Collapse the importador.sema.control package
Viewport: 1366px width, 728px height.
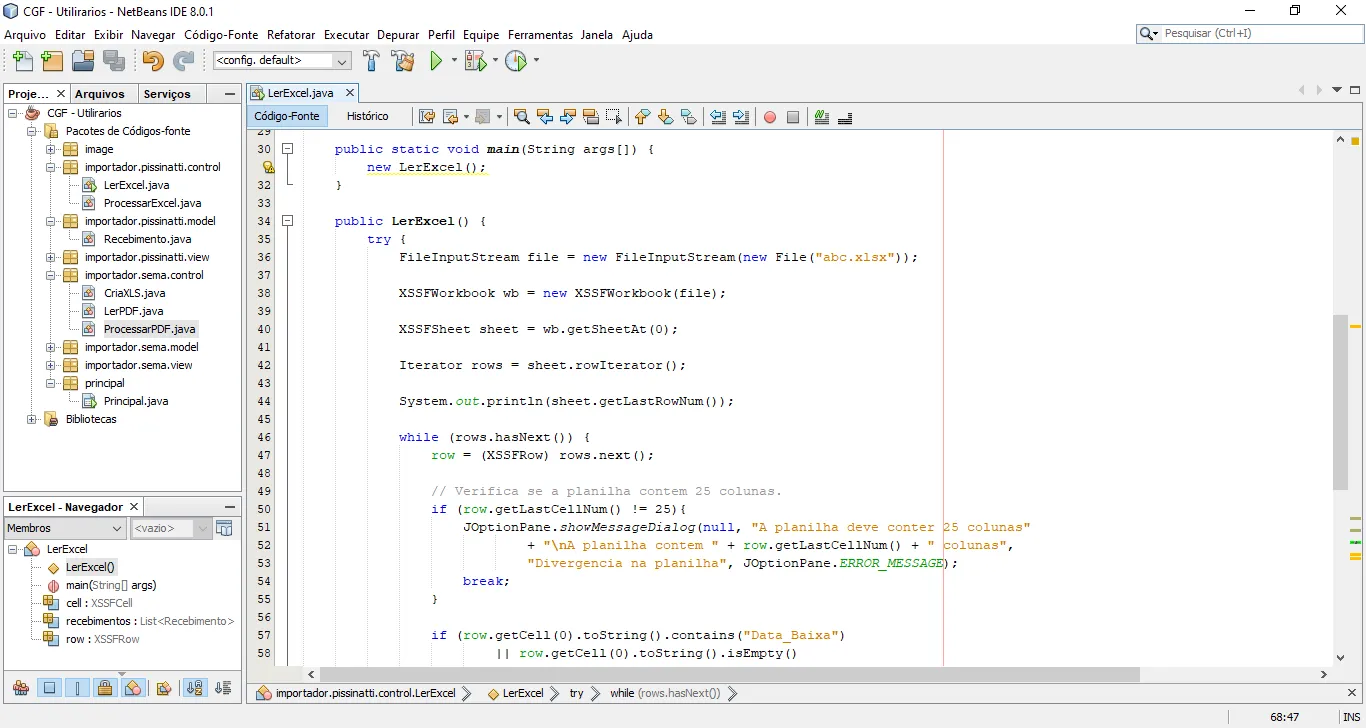click(x=51, y=275)
